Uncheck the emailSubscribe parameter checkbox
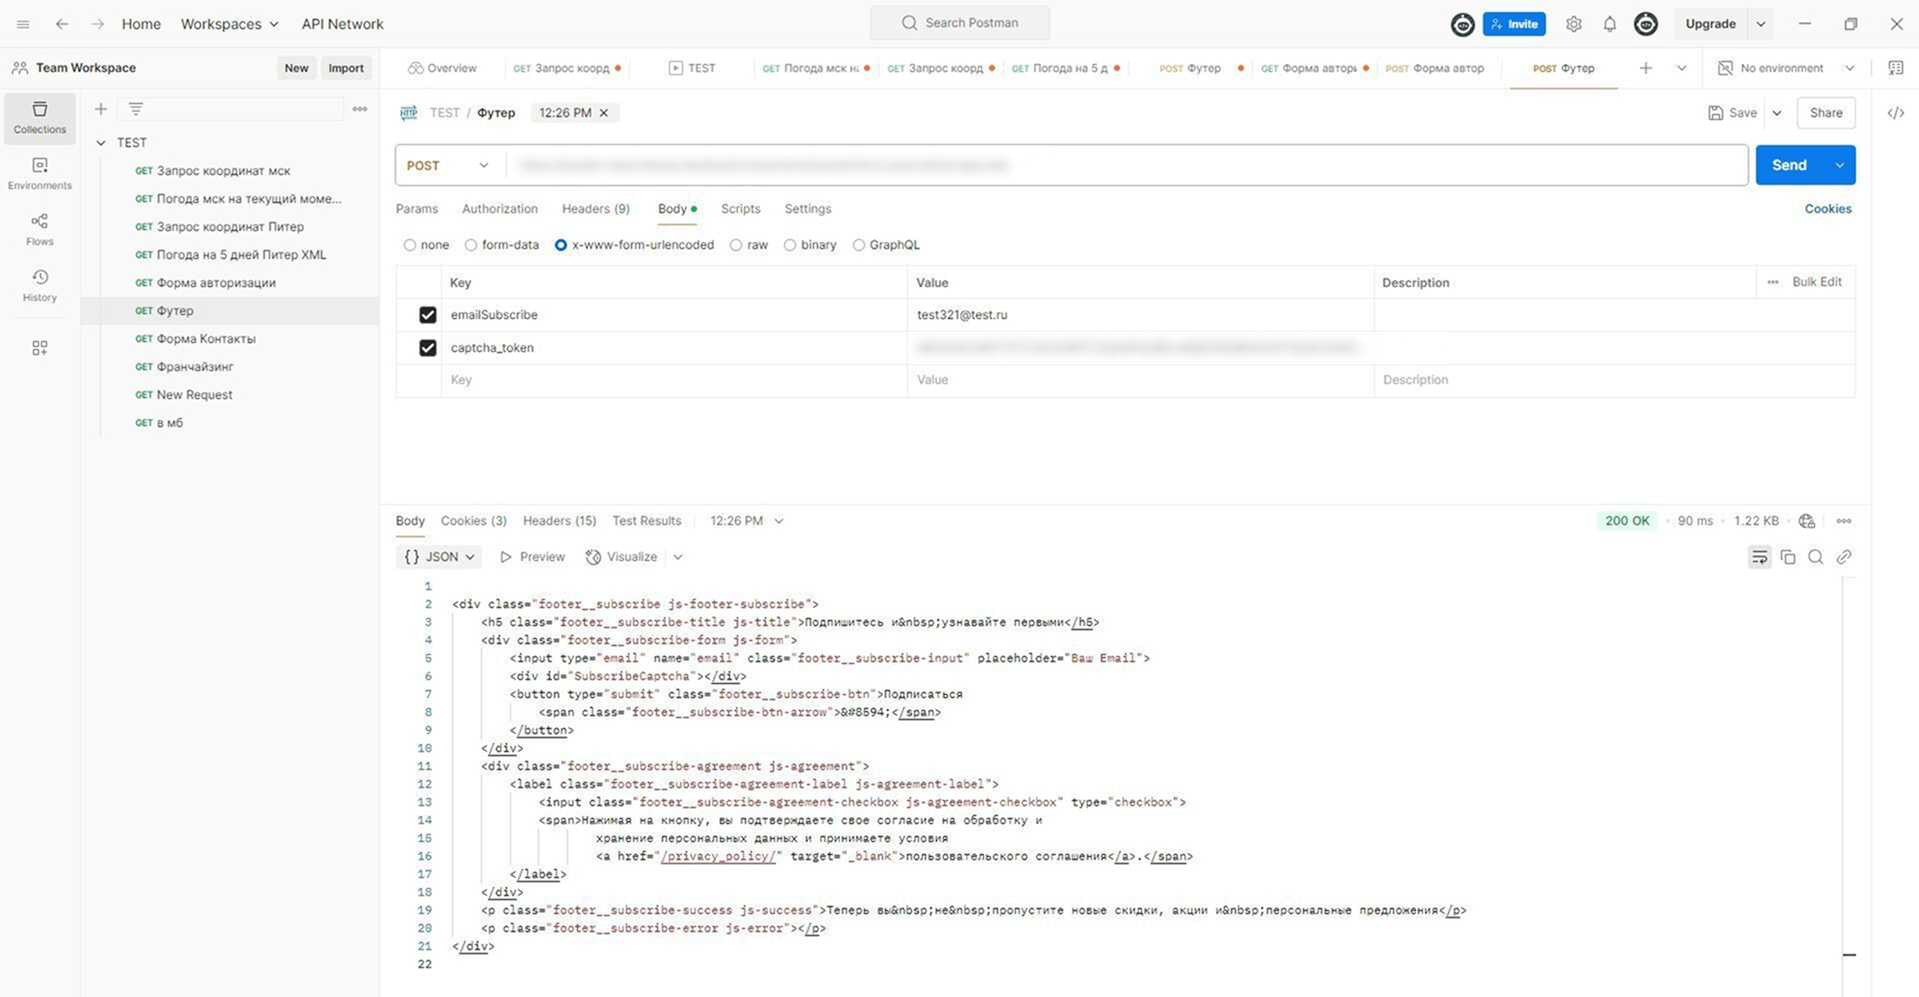This screenshot has width=1919, height=997. tap(428, 315)
